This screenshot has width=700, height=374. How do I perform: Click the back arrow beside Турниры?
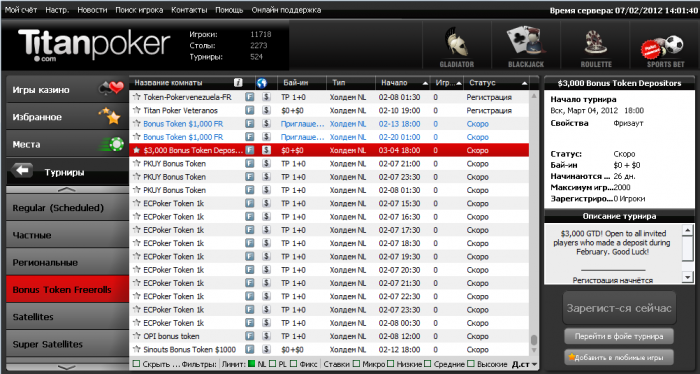[x=22, y=171]
